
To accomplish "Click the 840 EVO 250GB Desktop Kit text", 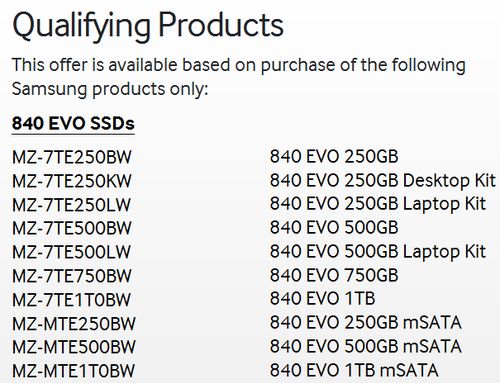I will coord(383,181).
